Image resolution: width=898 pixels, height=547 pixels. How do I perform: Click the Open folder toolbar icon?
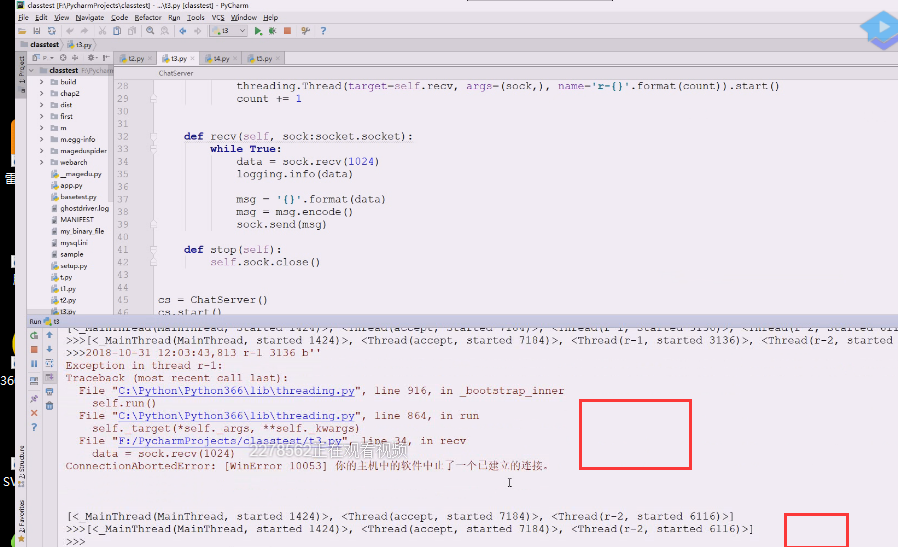click(x=22, y=31)
